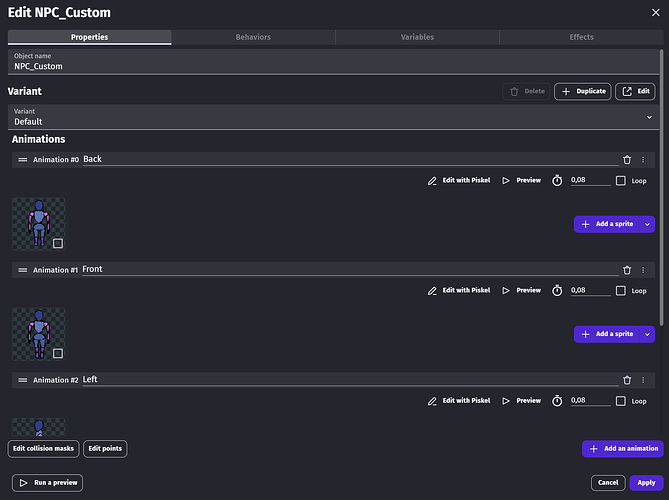Viewport: 669px width, 500px height.
Task: Tick the checkbox on Front sprite thumbnail
Action: pyautogui.click(x=58, y=354)
